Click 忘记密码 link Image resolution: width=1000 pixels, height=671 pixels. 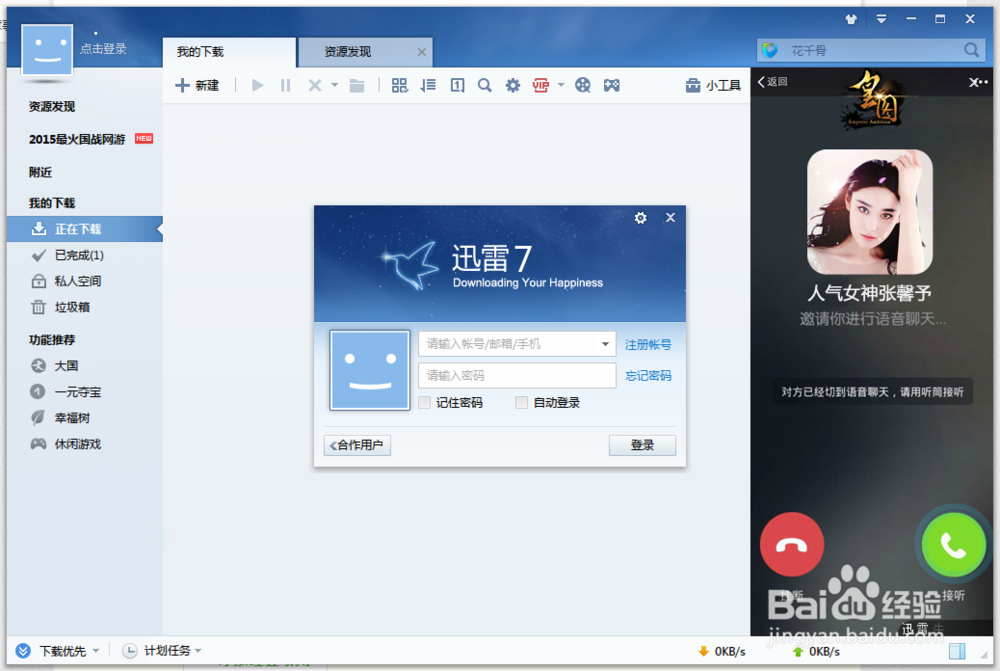(x=648, y=376)
